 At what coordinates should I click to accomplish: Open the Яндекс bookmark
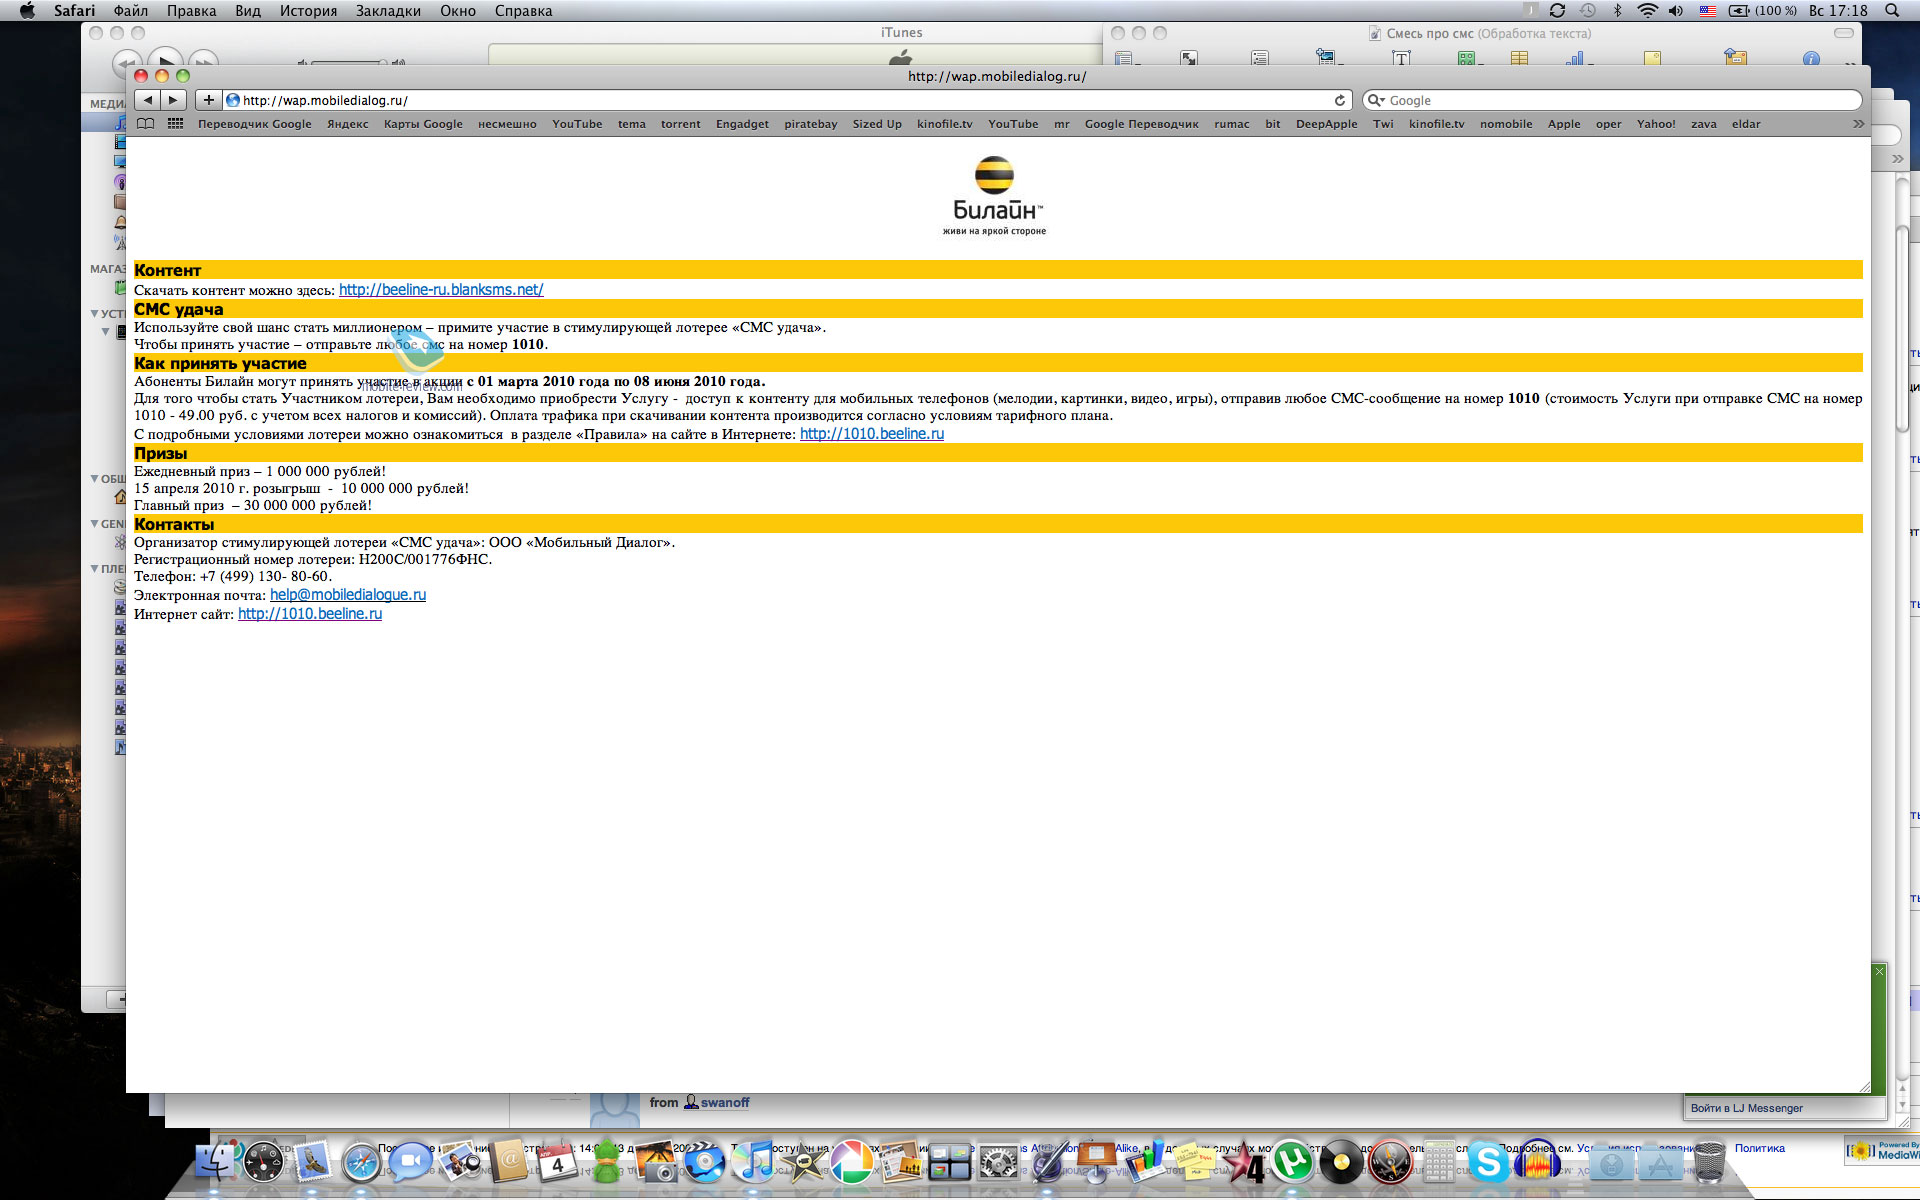[348, 124]
